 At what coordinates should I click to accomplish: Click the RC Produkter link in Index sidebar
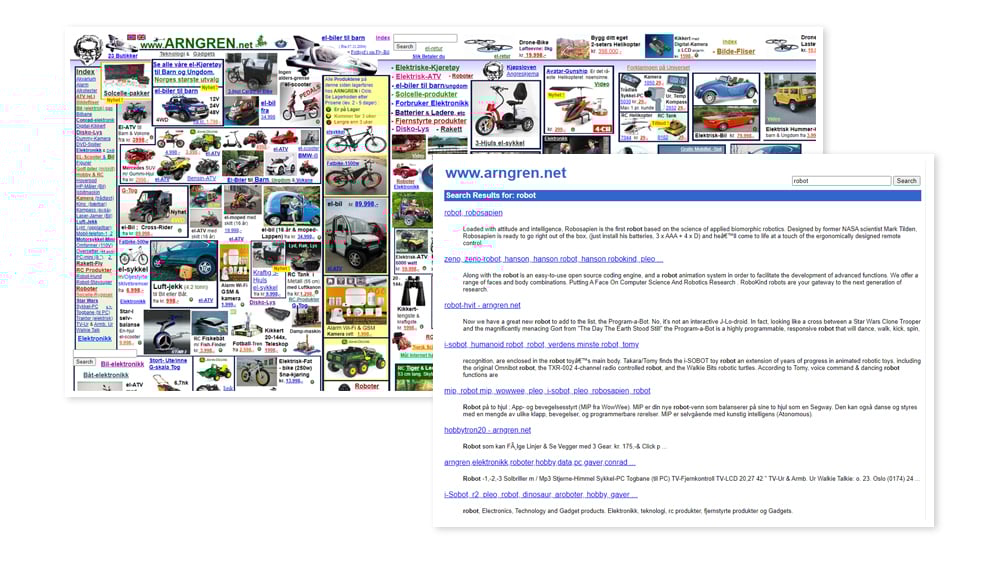(x=94, y=270)
